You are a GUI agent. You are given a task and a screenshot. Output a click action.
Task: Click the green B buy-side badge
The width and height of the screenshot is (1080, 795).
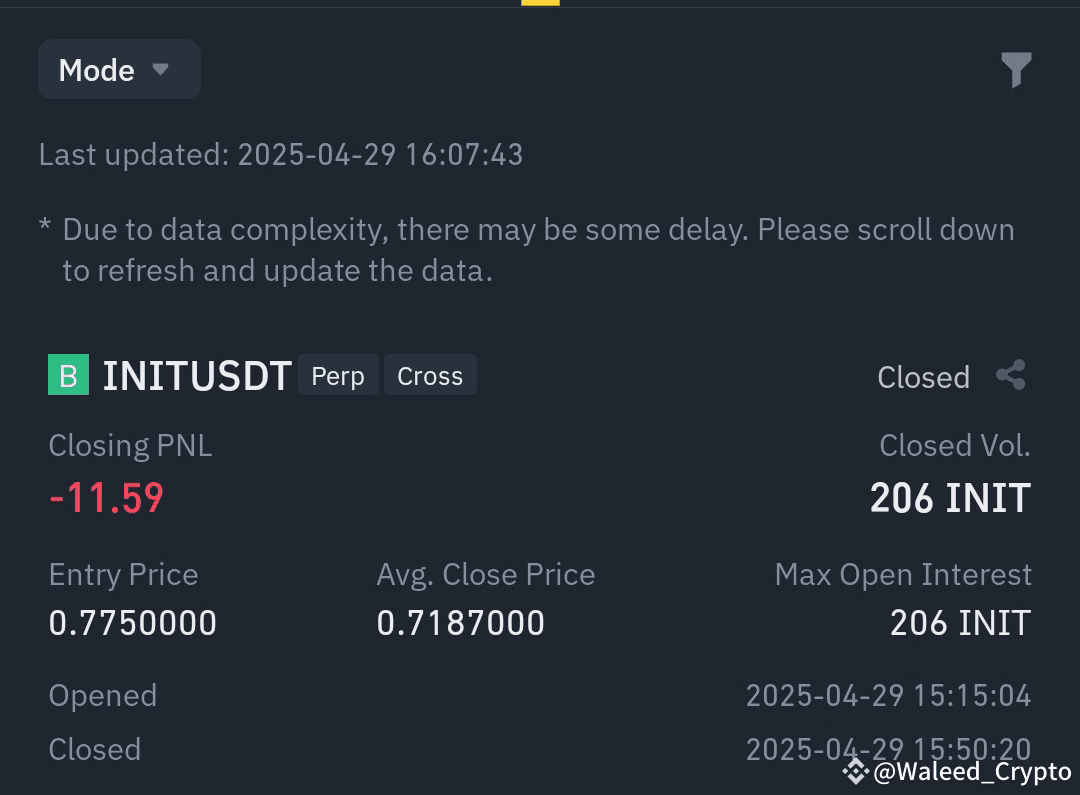pyautogui.click(x=68, y=375)
